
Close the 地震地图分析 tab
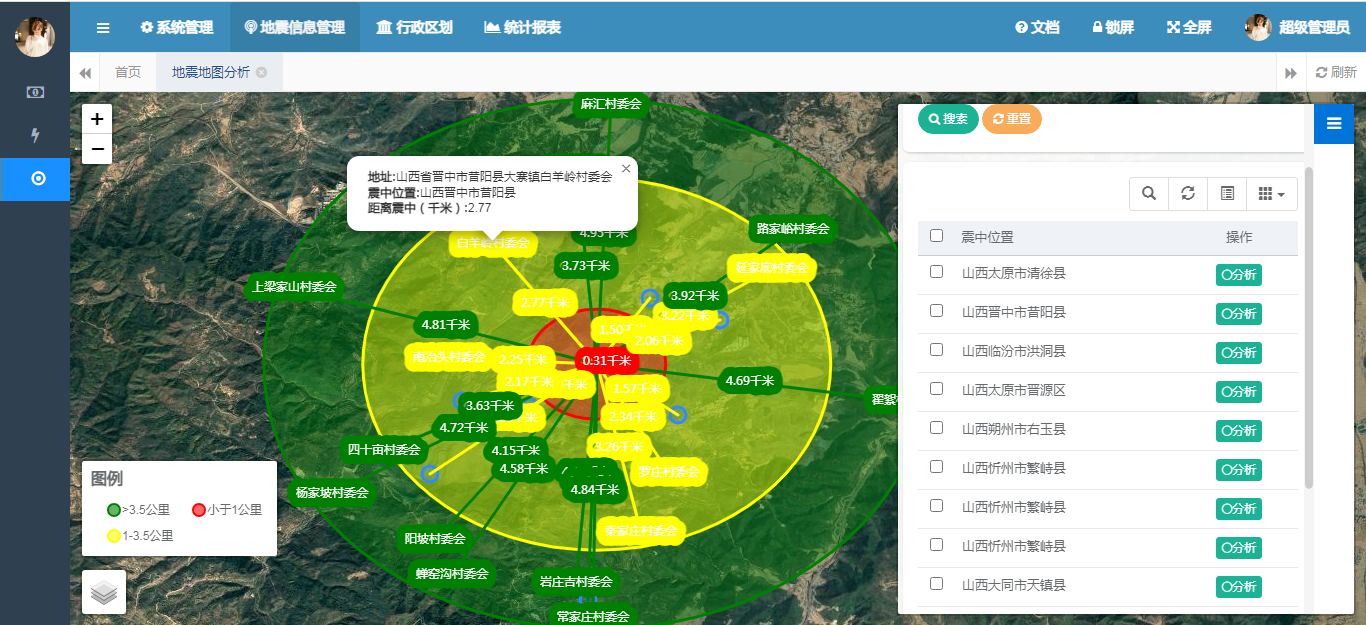coord(262,72)
